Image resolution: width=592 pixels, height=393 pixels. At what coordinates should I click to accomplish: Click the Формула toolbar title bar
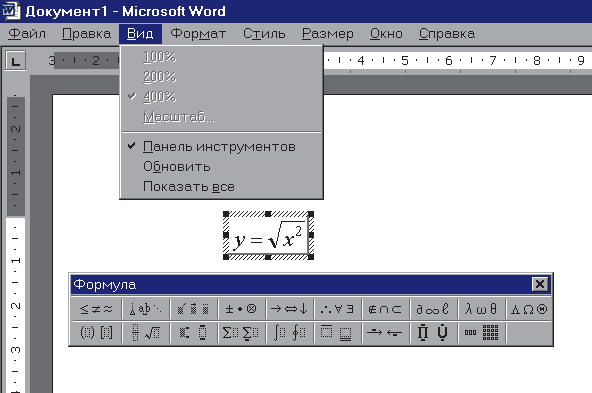(301, 284)
